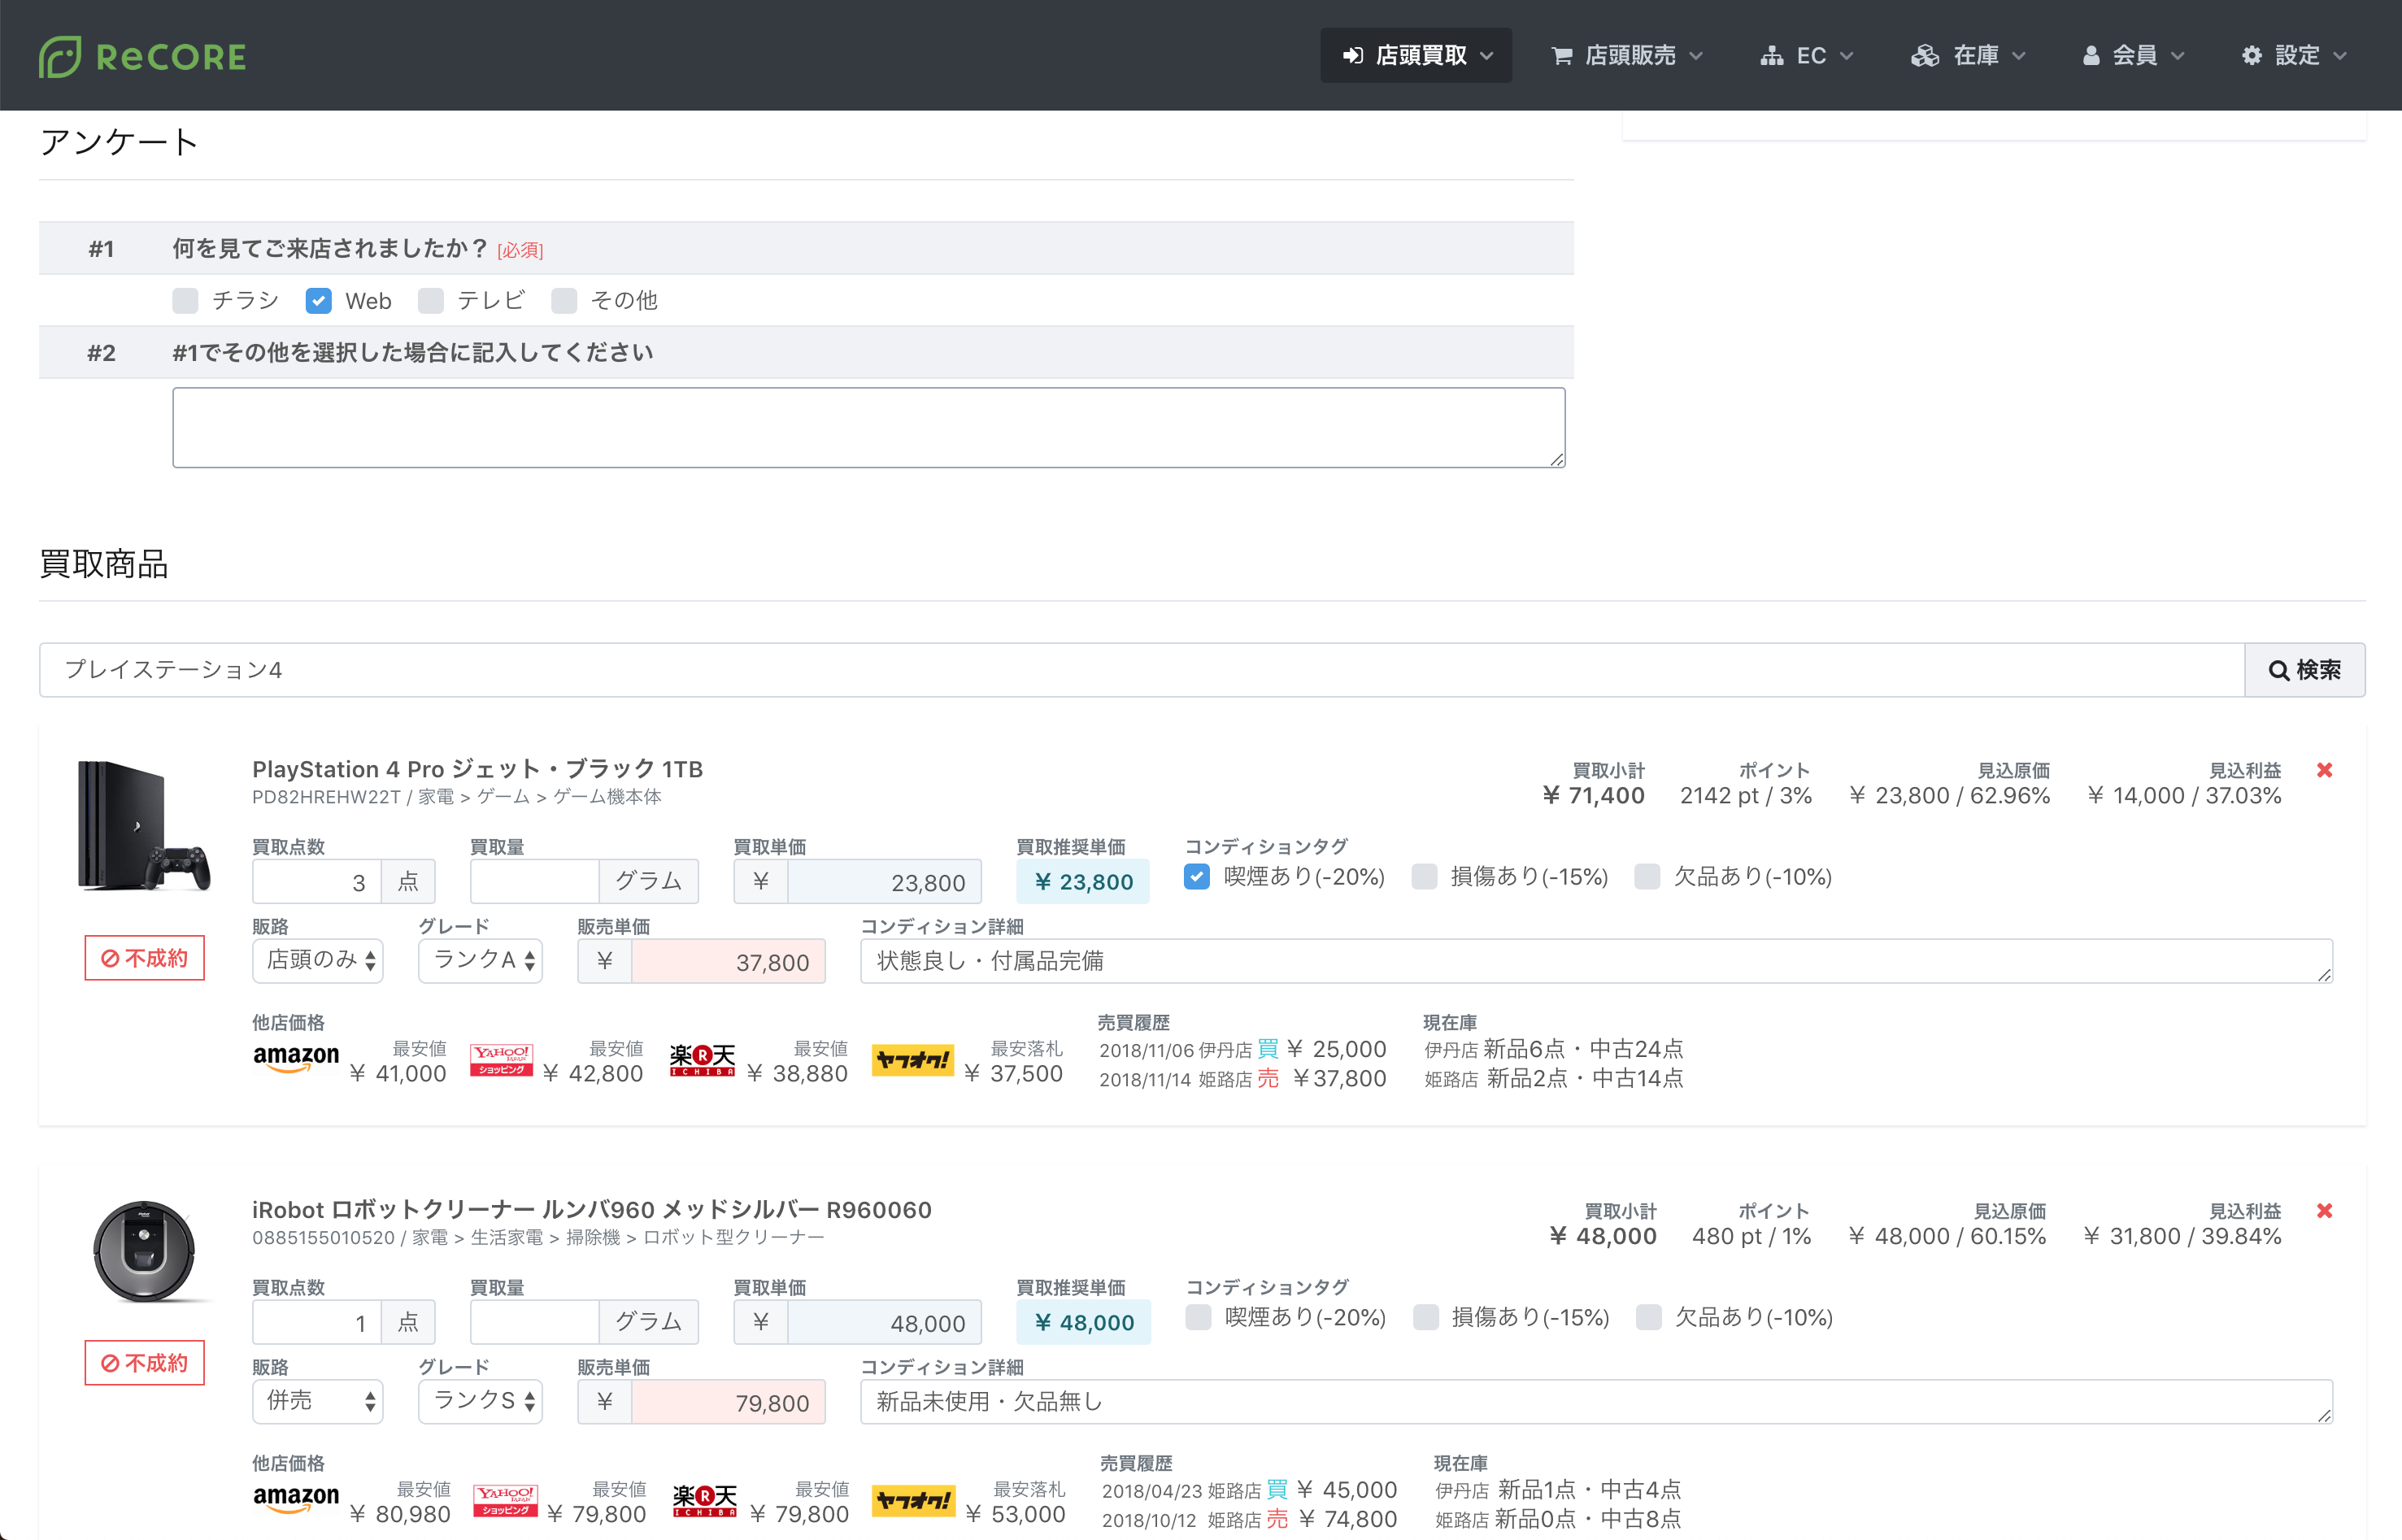Viewport: 2402px width, 1540px height.
Task: Click 買取単価 field showing 48,000
Action: [x=884, y=1323]
